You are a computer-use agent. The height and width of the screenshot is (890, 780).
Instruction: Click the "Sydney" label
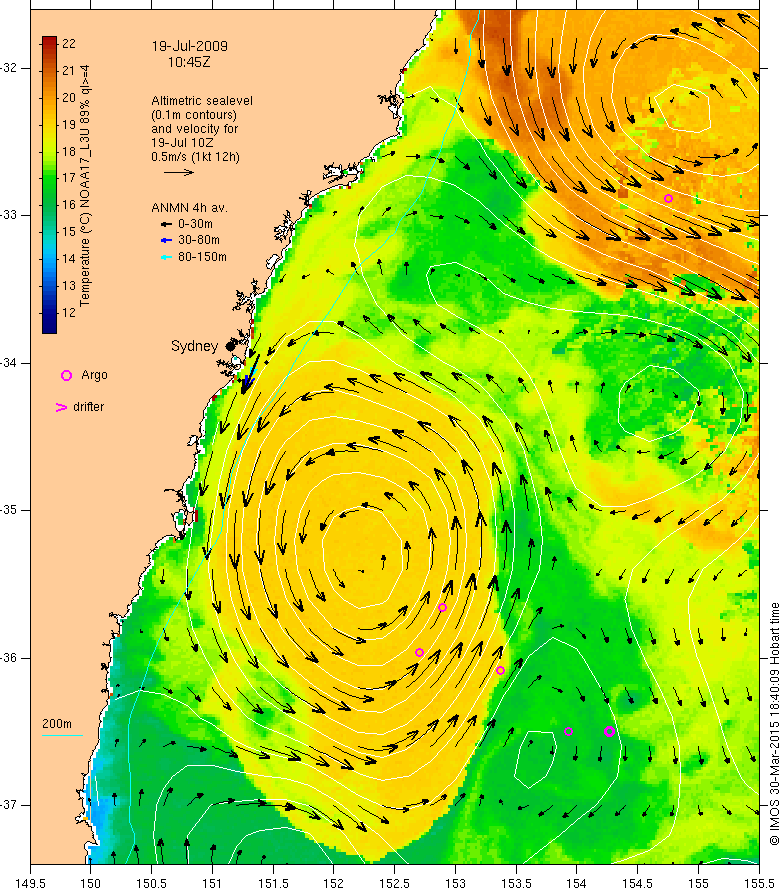[x=194, y=346]
